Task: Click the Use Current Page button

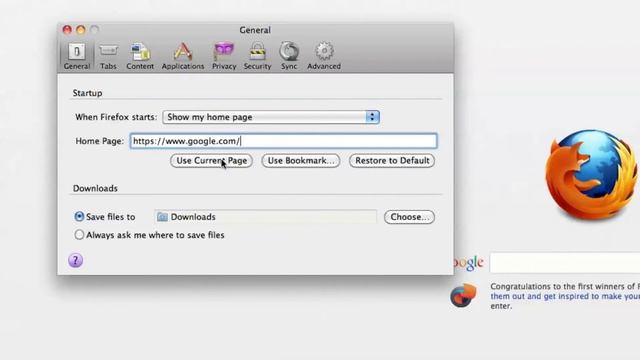Action: click(211, 160)
